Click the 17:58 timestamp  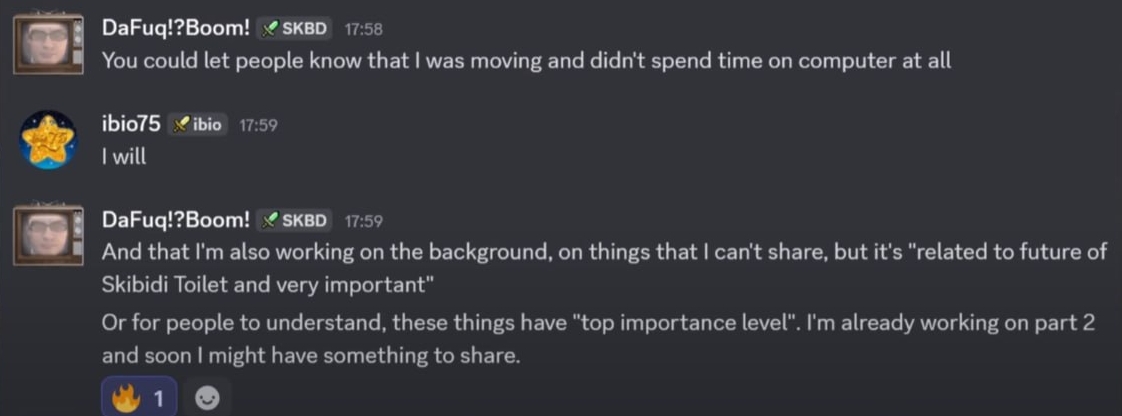tap(363, 30)
